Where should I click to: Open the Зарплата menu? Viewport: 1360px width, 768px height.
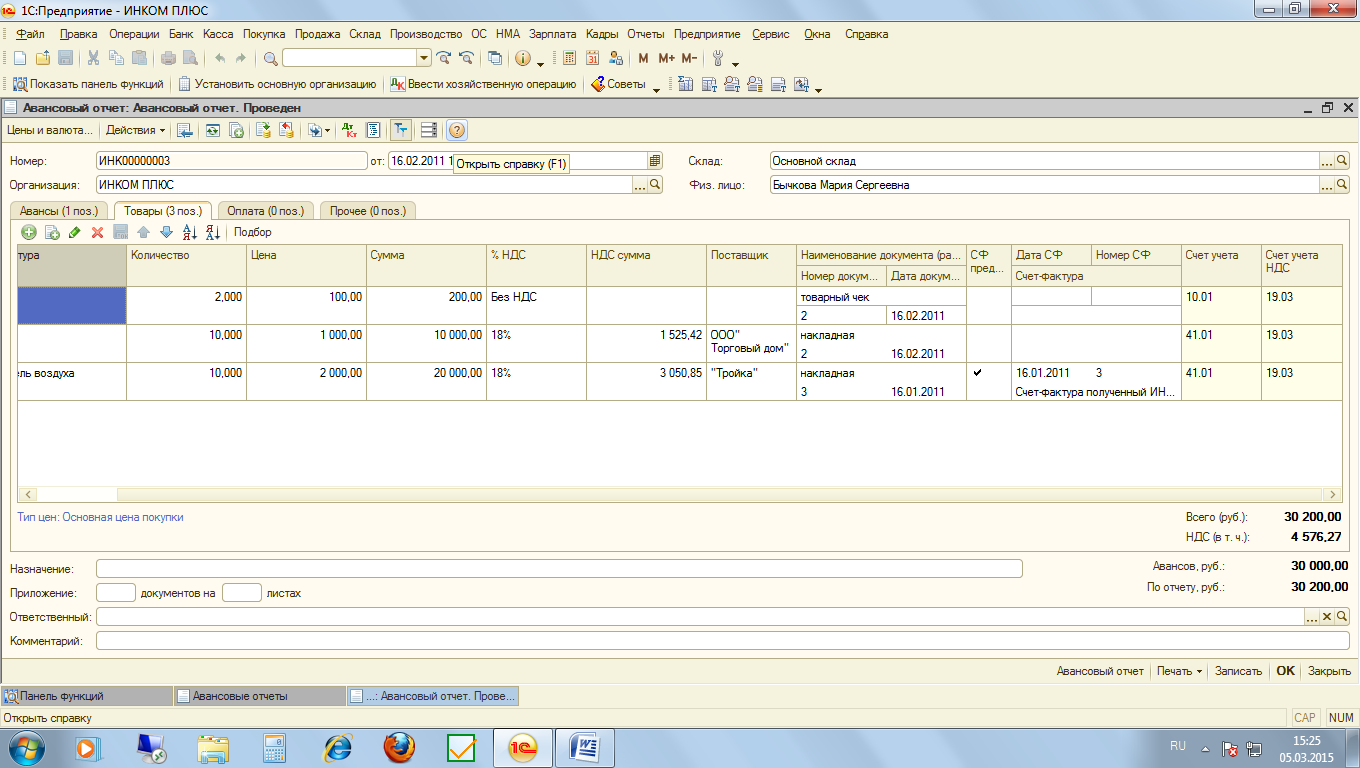[552, 34]
